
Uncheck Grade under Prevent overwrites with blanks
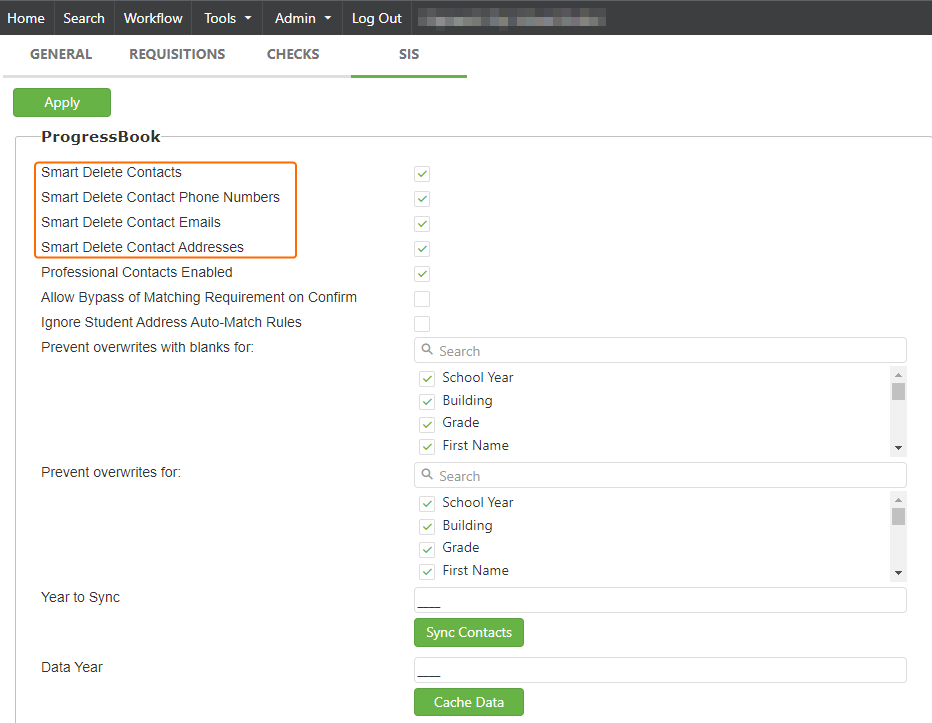(x=427, y=424)
